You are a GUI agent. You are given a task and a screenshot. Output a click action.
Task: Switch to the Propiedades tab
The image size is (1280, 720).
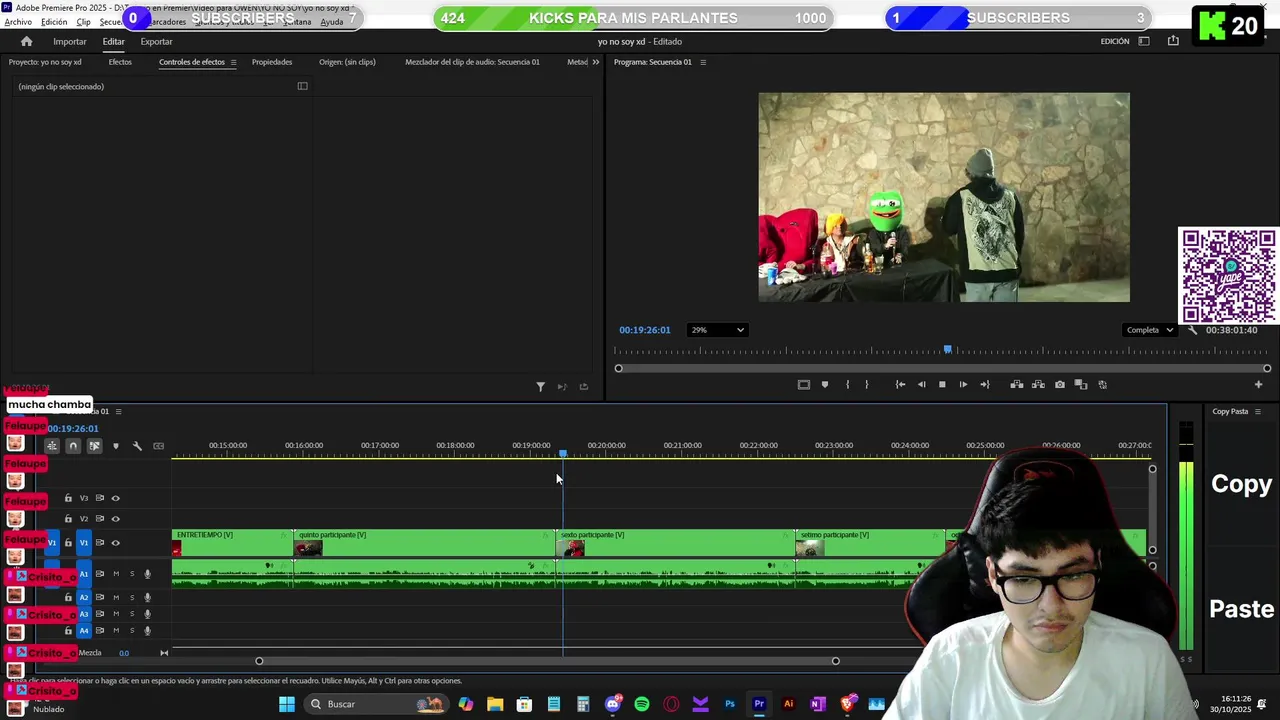pyautogui.click(x=272, y=62)
